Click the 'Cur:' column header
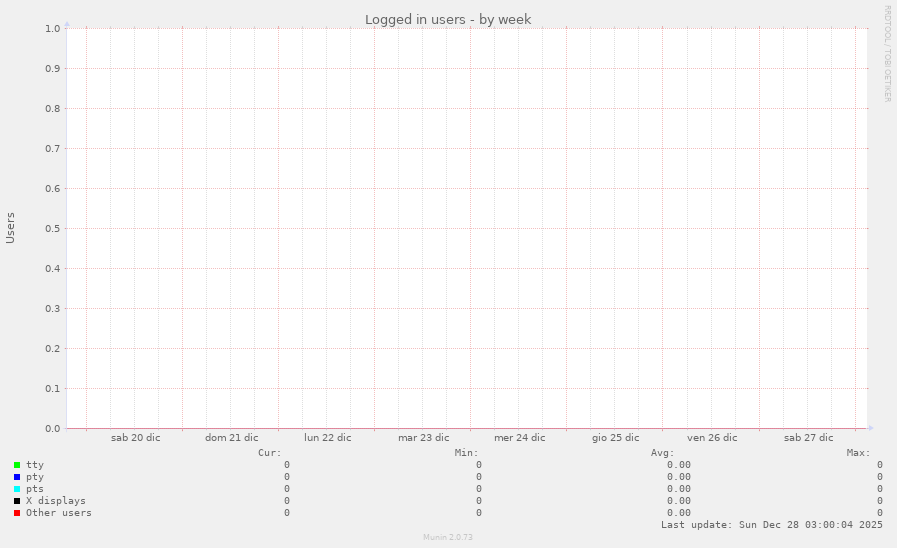Screen dimensions: 897x548 pos(269,453)
